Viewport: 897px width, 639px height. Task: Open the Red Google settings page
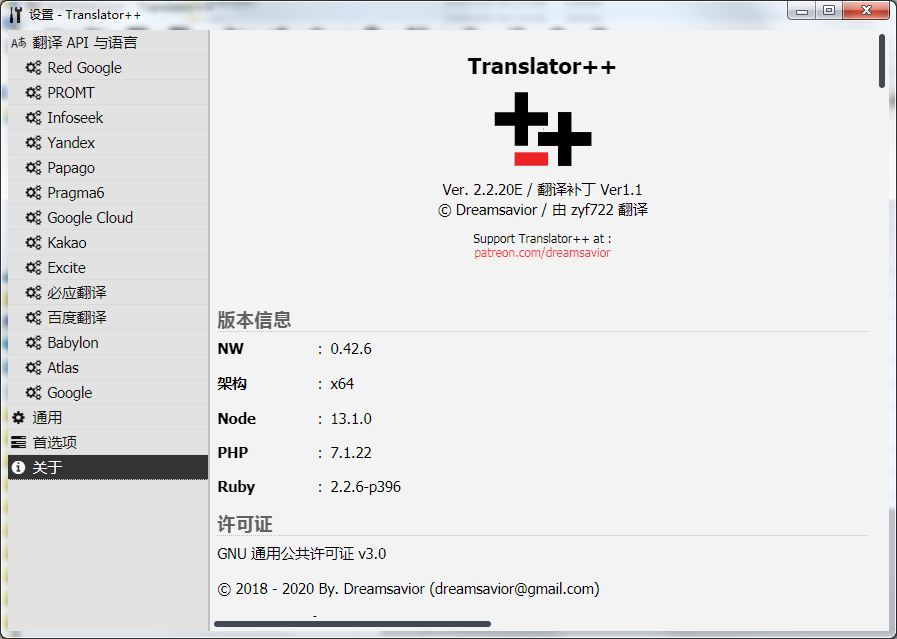click(x=108, y=68)
